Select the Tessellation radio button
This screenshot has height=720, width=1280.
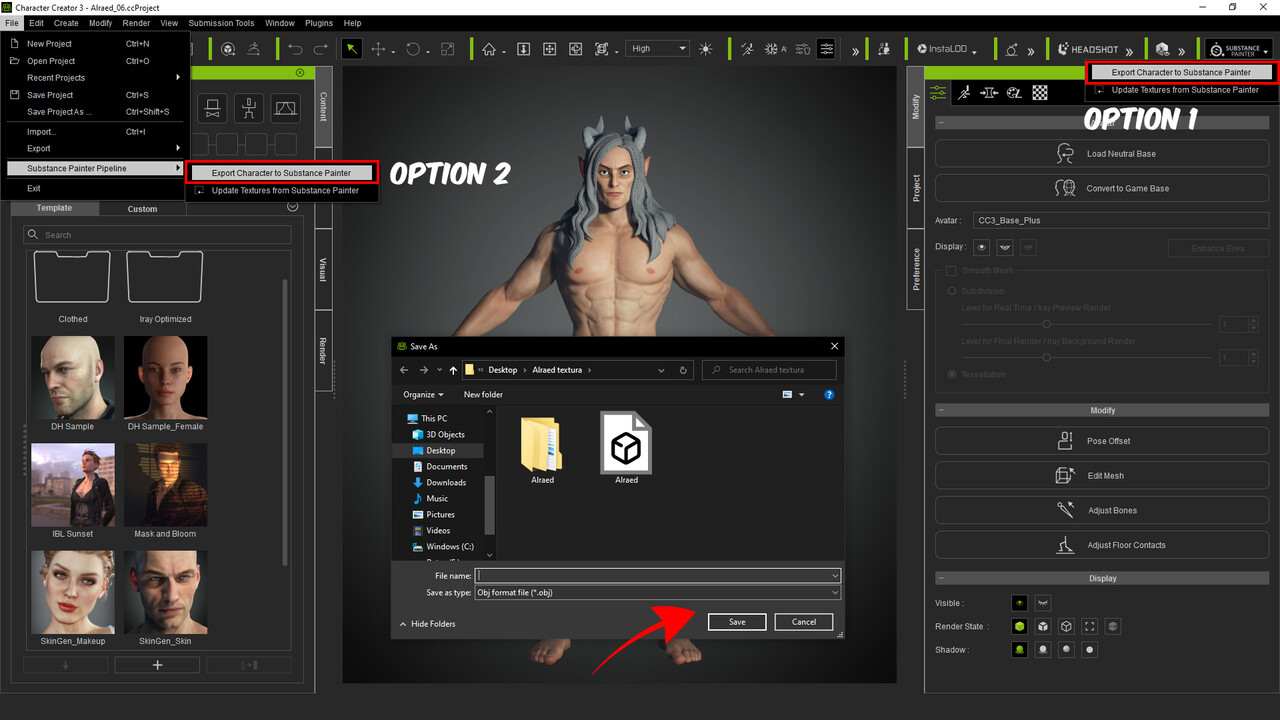point(952,374)
